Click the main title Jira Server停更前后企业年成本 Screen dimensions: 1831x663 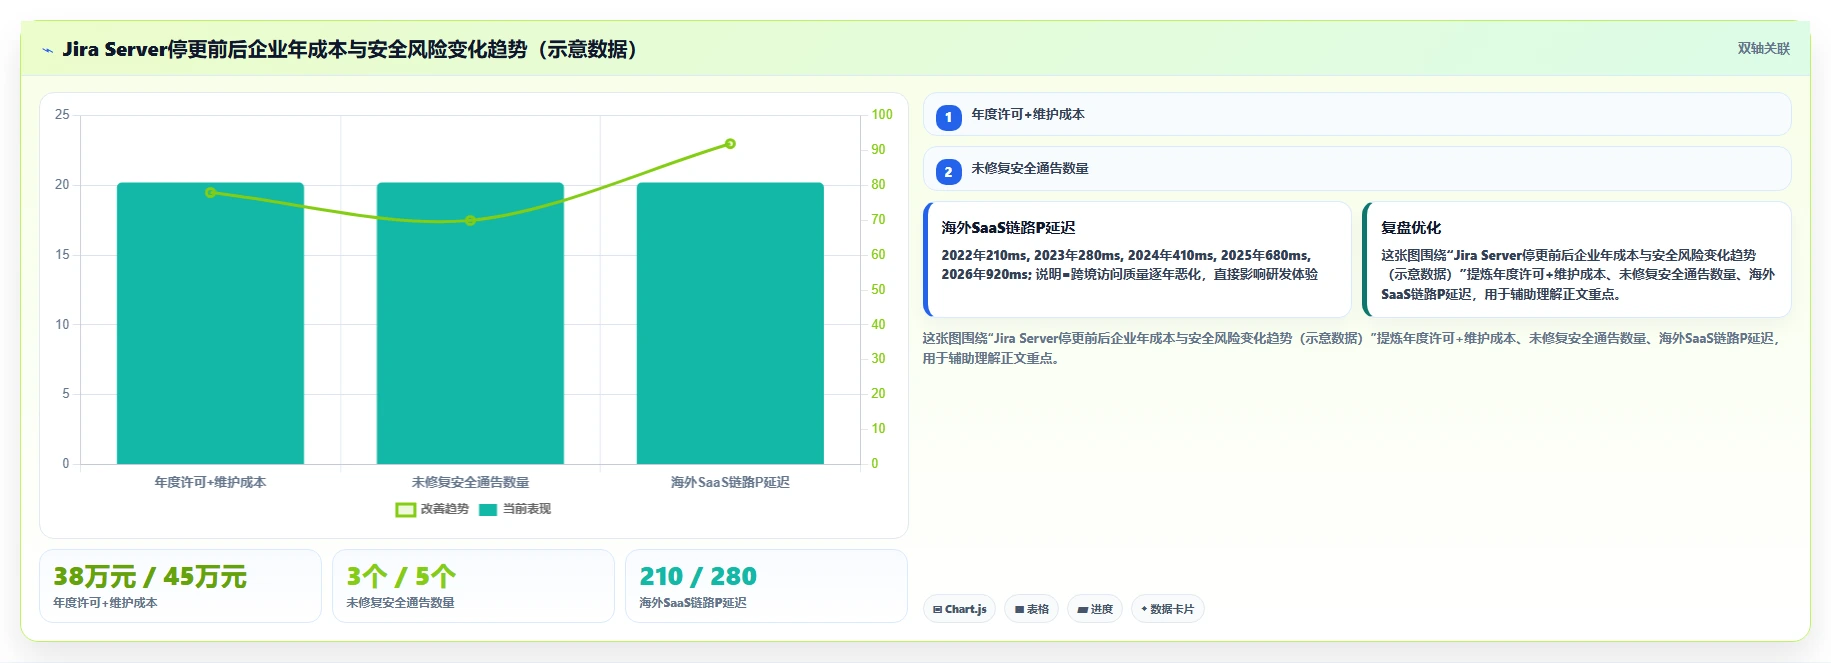[350, 50]
